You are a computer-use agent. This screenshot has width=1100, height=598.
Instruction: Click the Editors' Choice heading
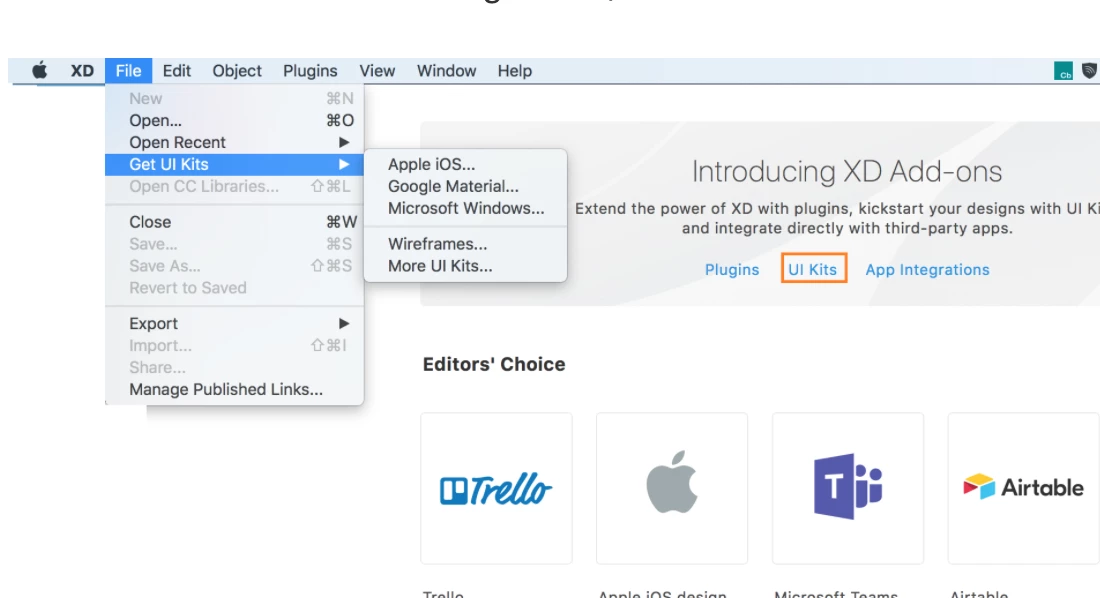[x=494, y=364]
